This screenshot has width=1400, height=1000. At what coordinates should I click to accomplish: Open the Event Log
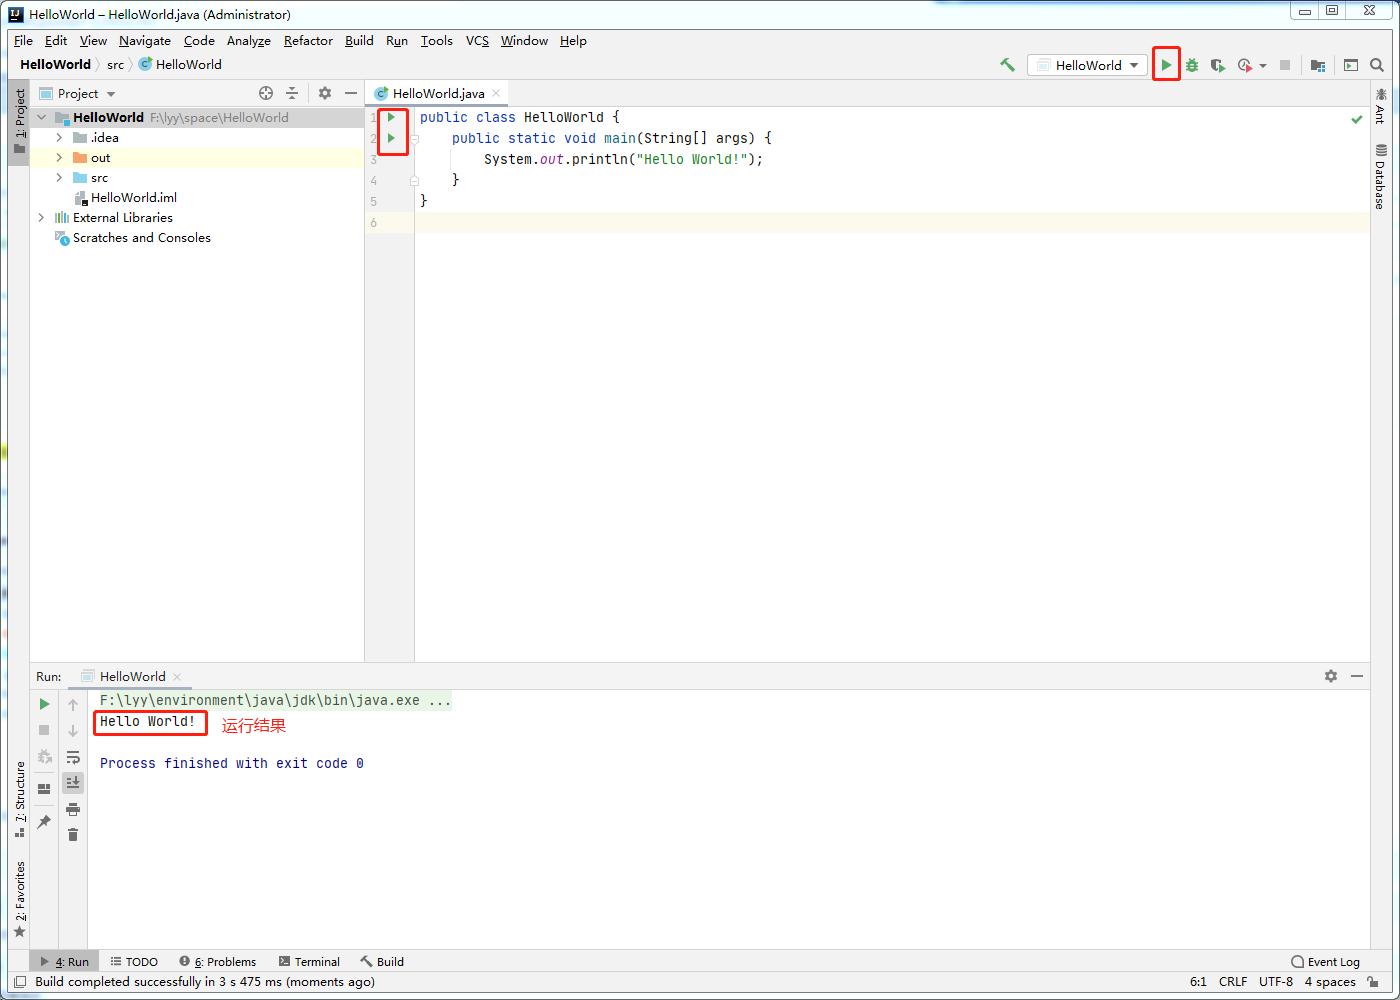click(1325, 961)
